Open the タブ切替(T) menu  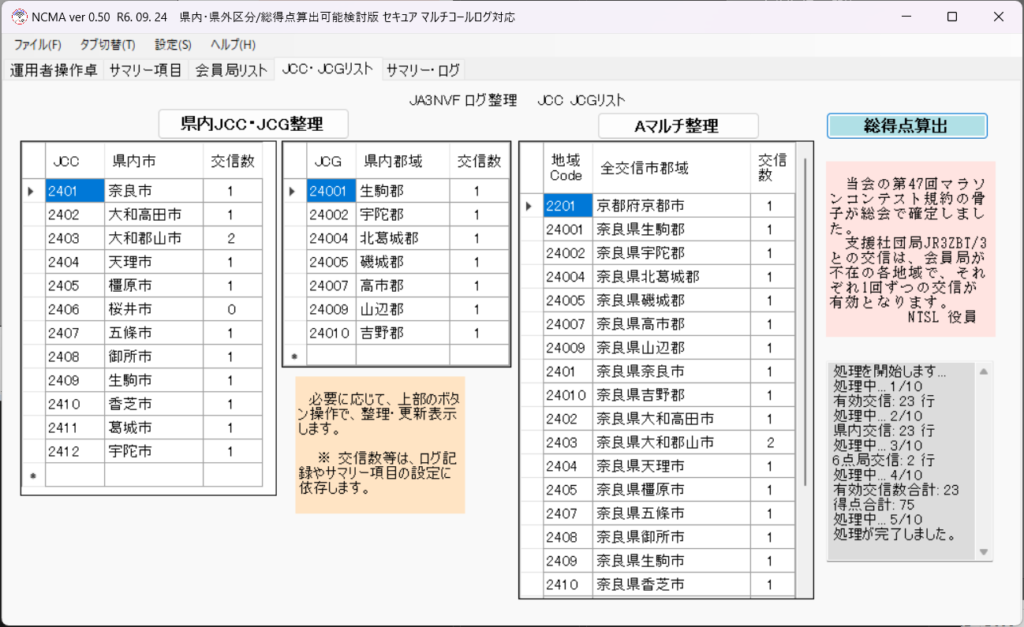[107, 45]
